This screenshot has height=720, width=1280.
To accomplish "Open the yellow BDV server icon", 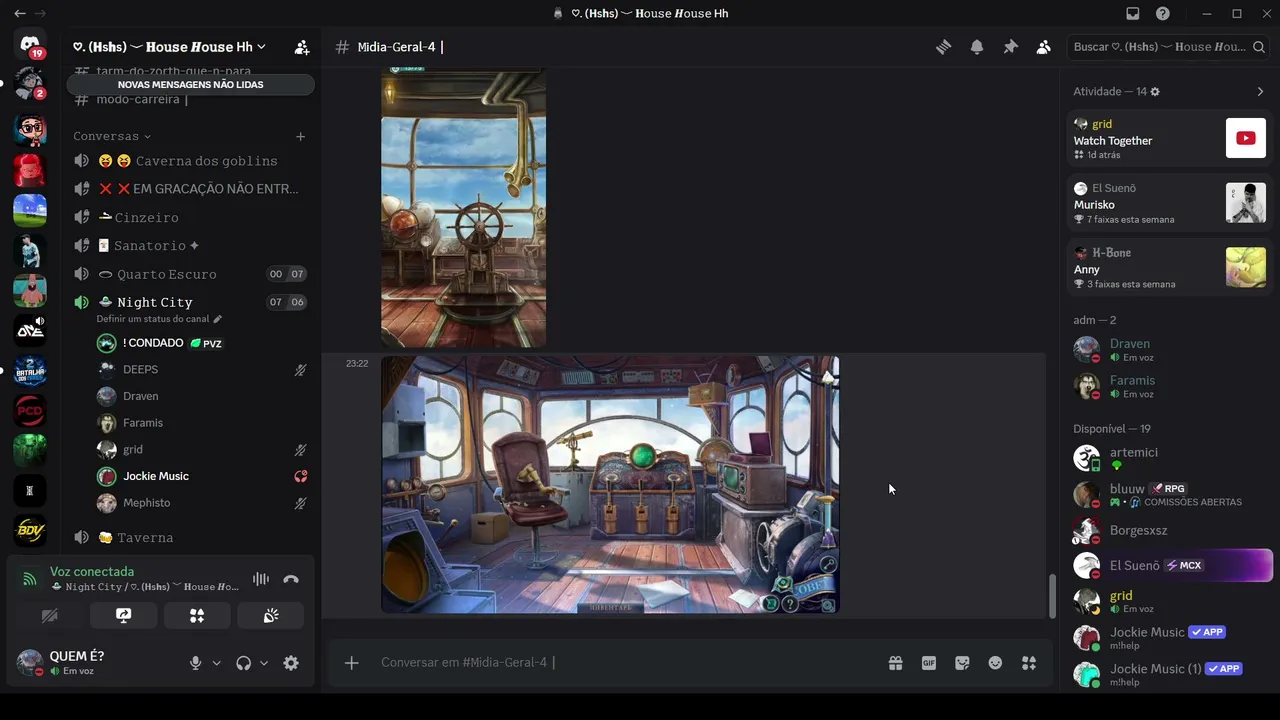I will click(x=30, y=530).
